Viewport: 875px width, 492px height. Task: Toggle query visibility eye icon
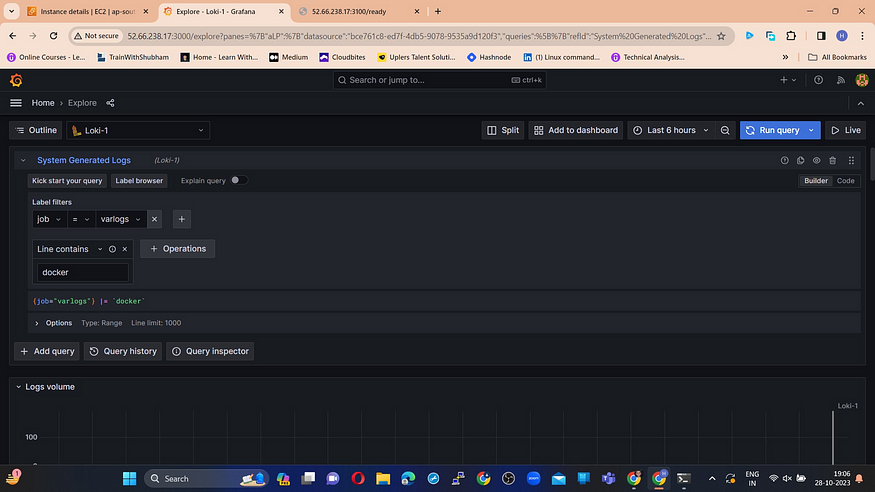point(816,160)
